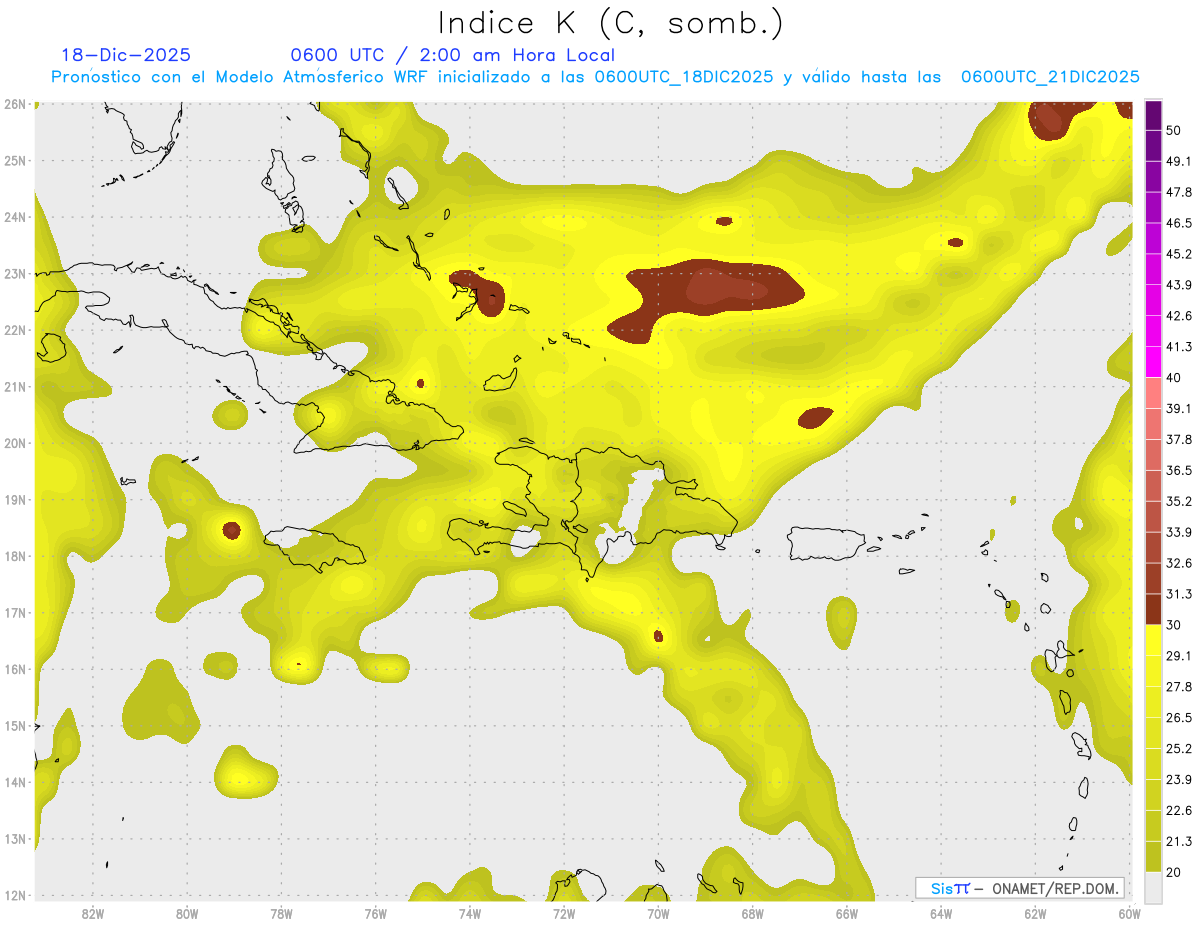Image resolution: width=1200 pixels, height=927 pixels.
Task: Click the colorbar label "31.3"
Action: pyautogui.click(x=1178, y=594)
